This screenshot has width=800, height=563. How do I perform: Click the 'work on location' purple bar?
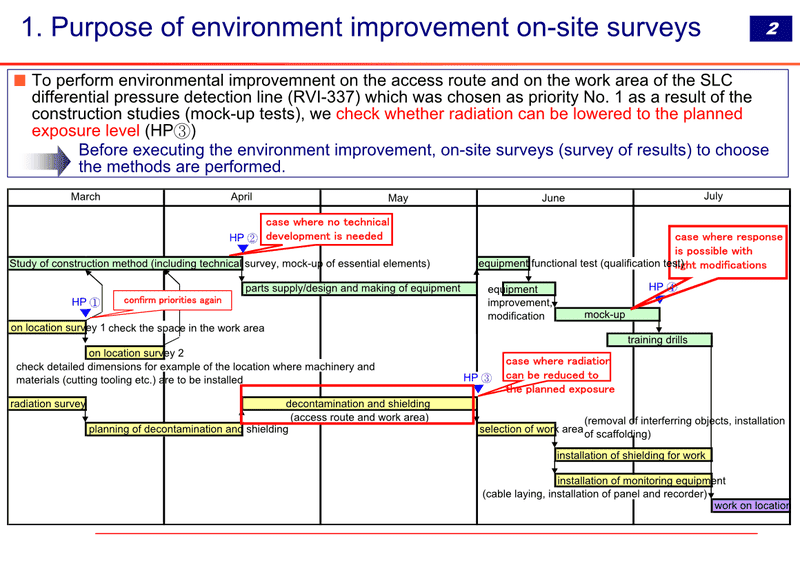point(750,505)
